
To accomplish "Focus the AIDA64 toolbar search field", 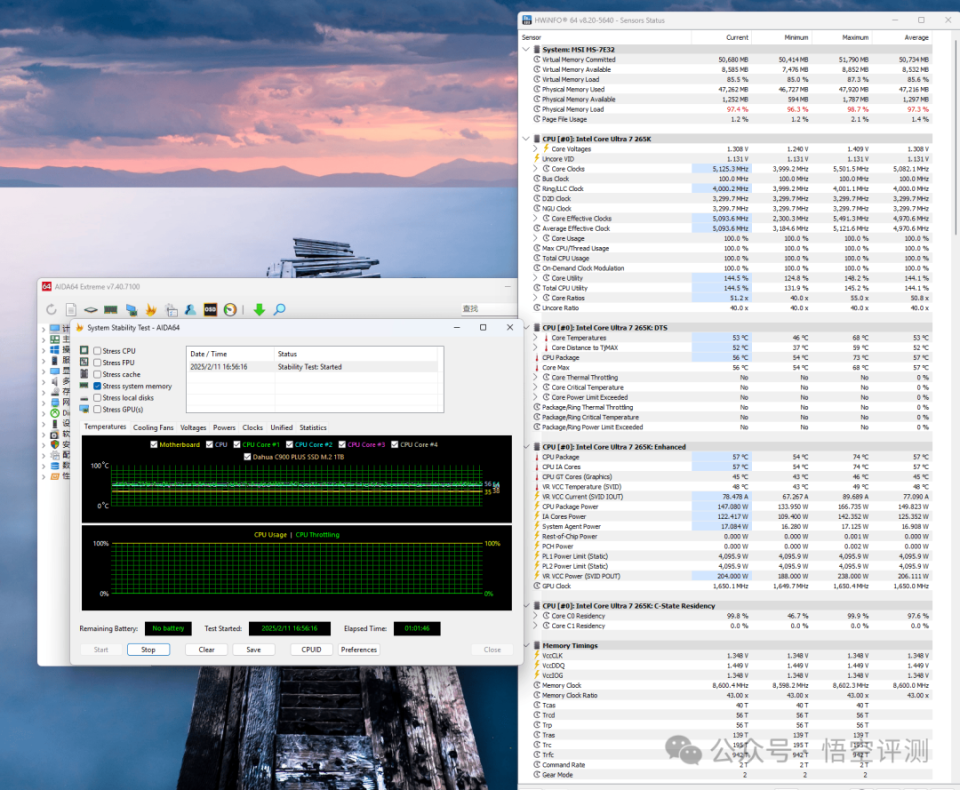I will [489, 309].
